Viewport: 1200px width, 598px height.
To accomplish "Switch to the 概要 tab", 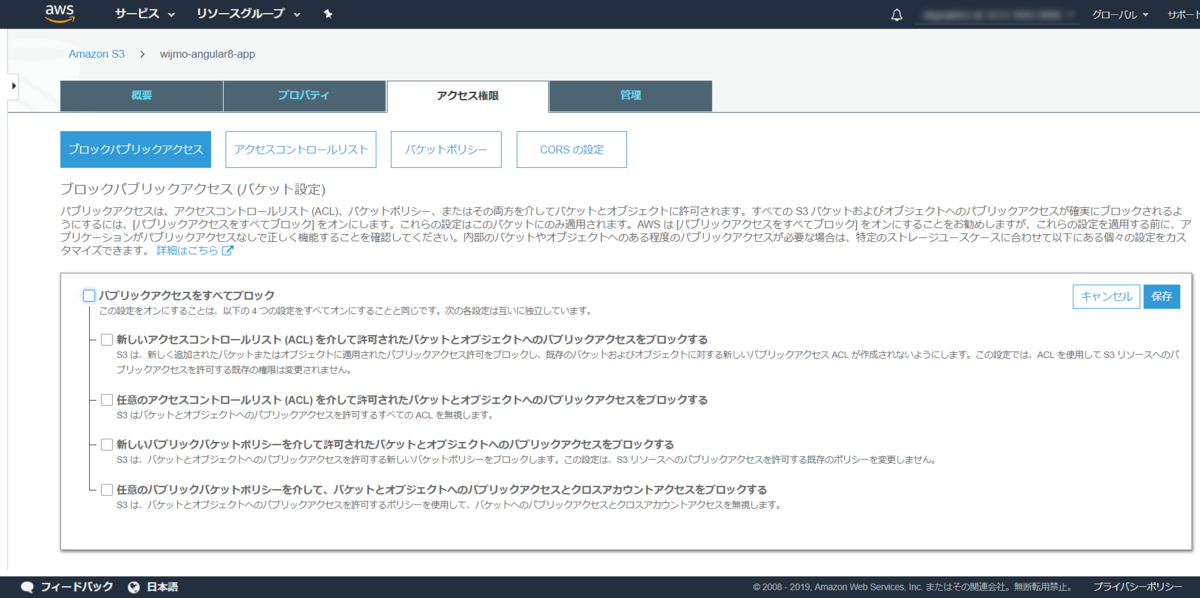I will click(142, 96).
